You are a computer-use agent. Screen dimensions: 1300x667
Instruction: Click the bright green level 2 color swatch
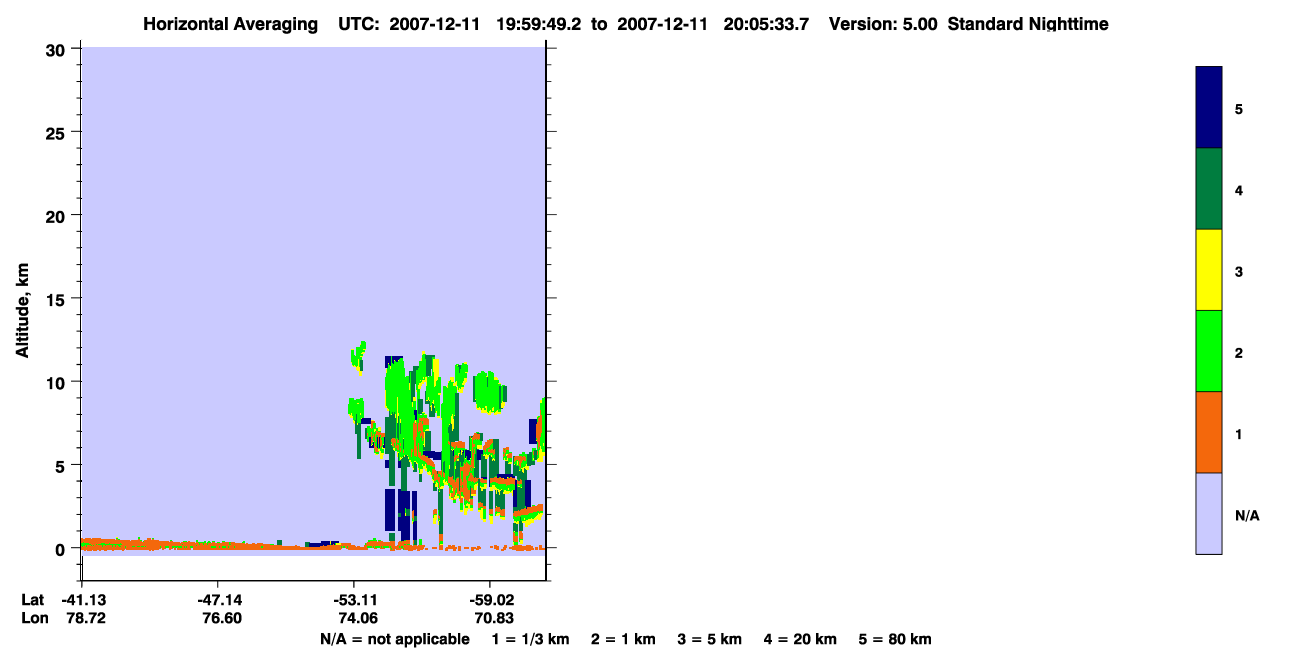[1209, 351]
